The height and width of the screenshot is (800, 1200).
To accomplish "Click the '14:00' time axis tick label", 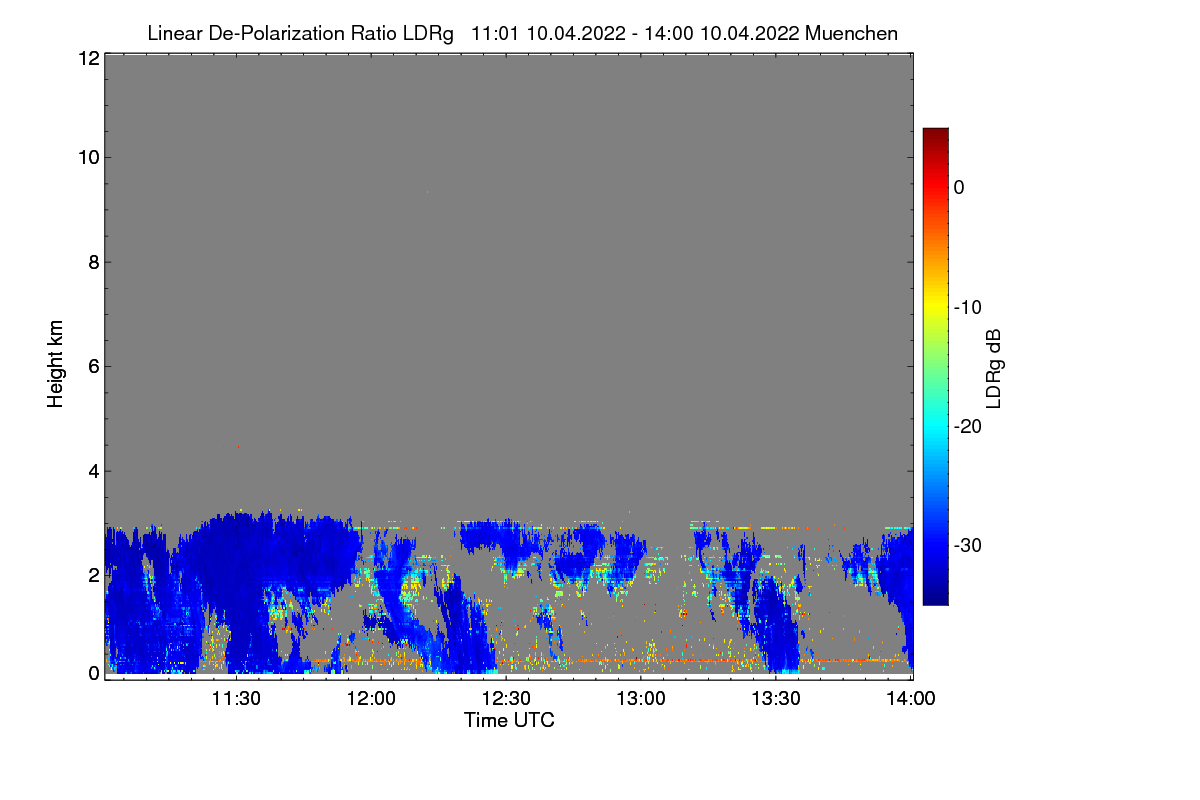I will 911,699.
